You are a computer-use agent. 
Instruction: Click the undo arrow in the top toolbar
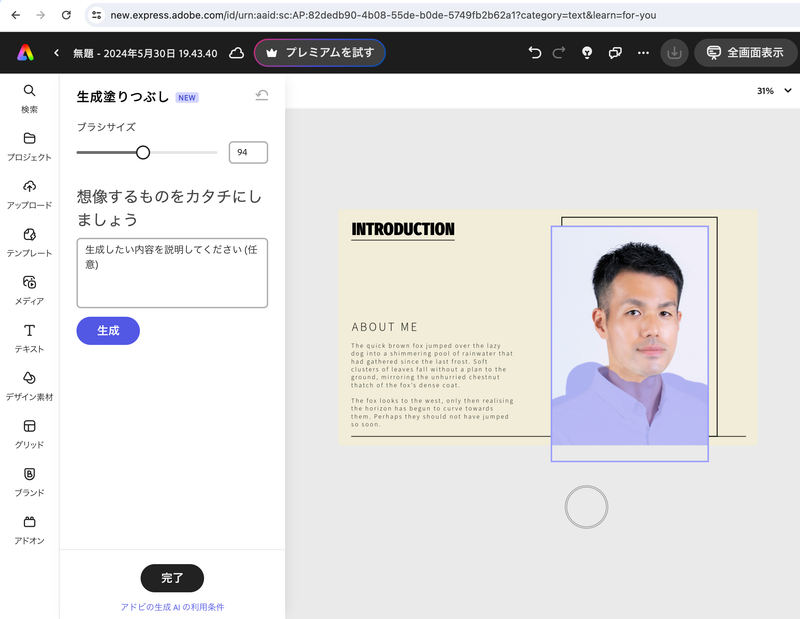point(535,52)
